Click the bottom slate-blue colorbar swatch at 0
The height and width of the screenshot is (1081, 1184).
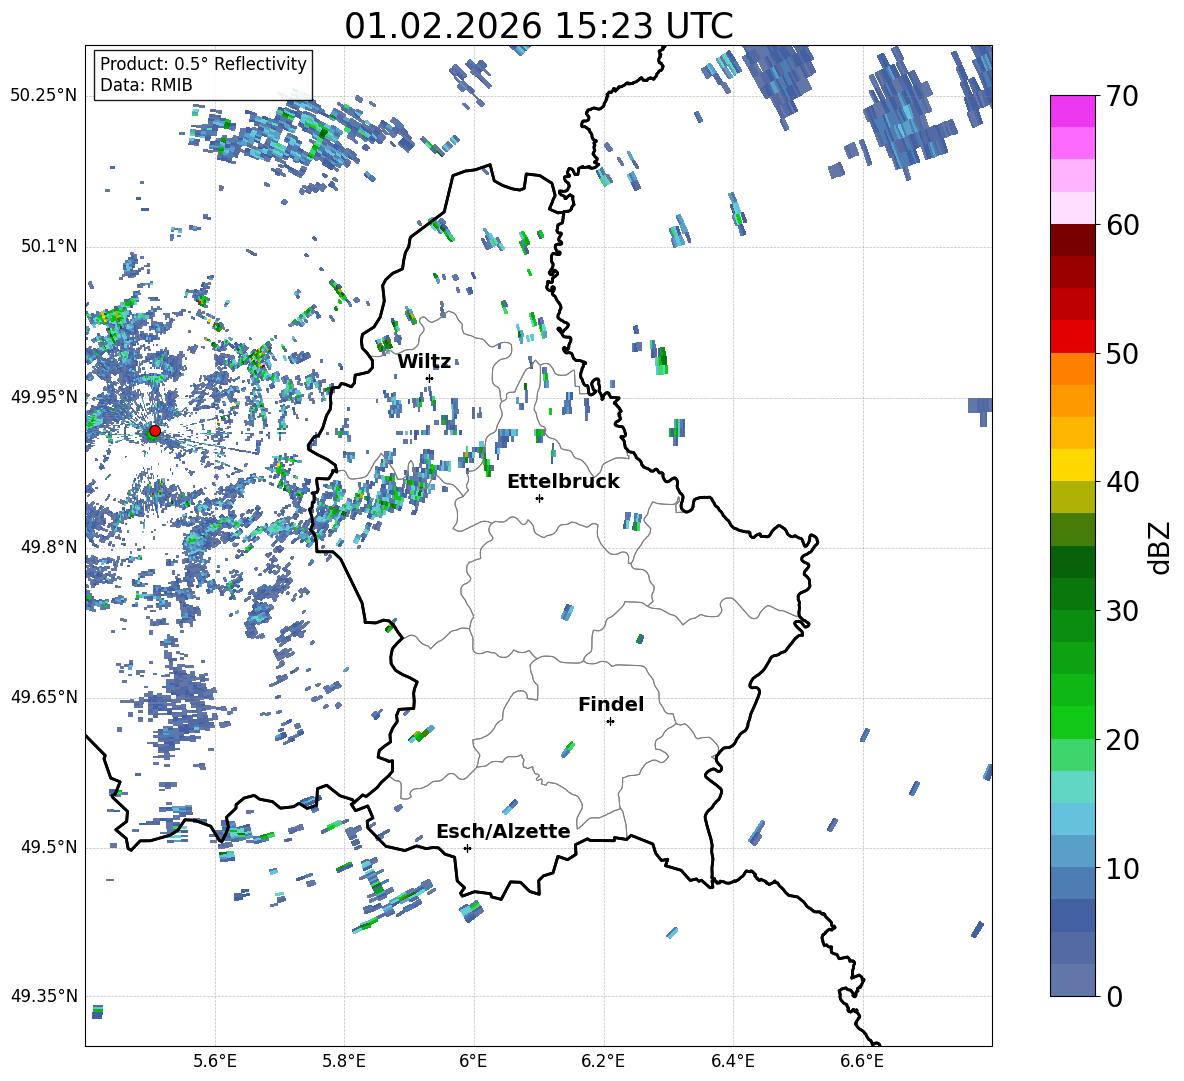1072,979
